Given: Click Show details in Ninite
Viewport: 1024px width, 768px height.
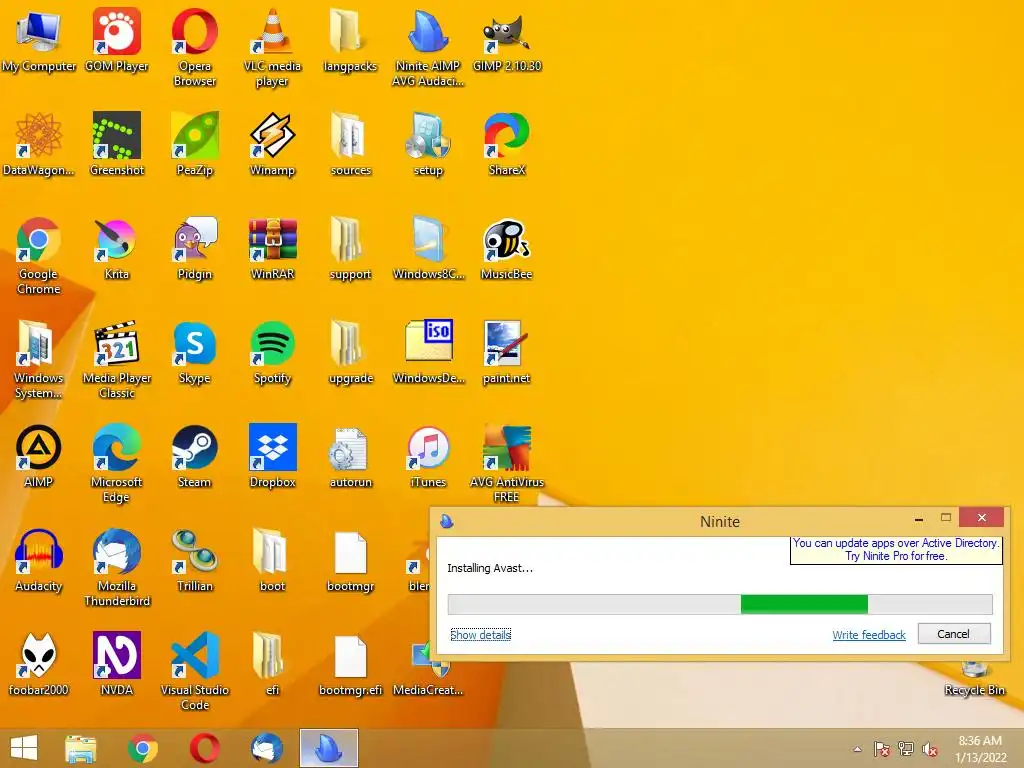Looking at the screenshot, I should [481, 635].
